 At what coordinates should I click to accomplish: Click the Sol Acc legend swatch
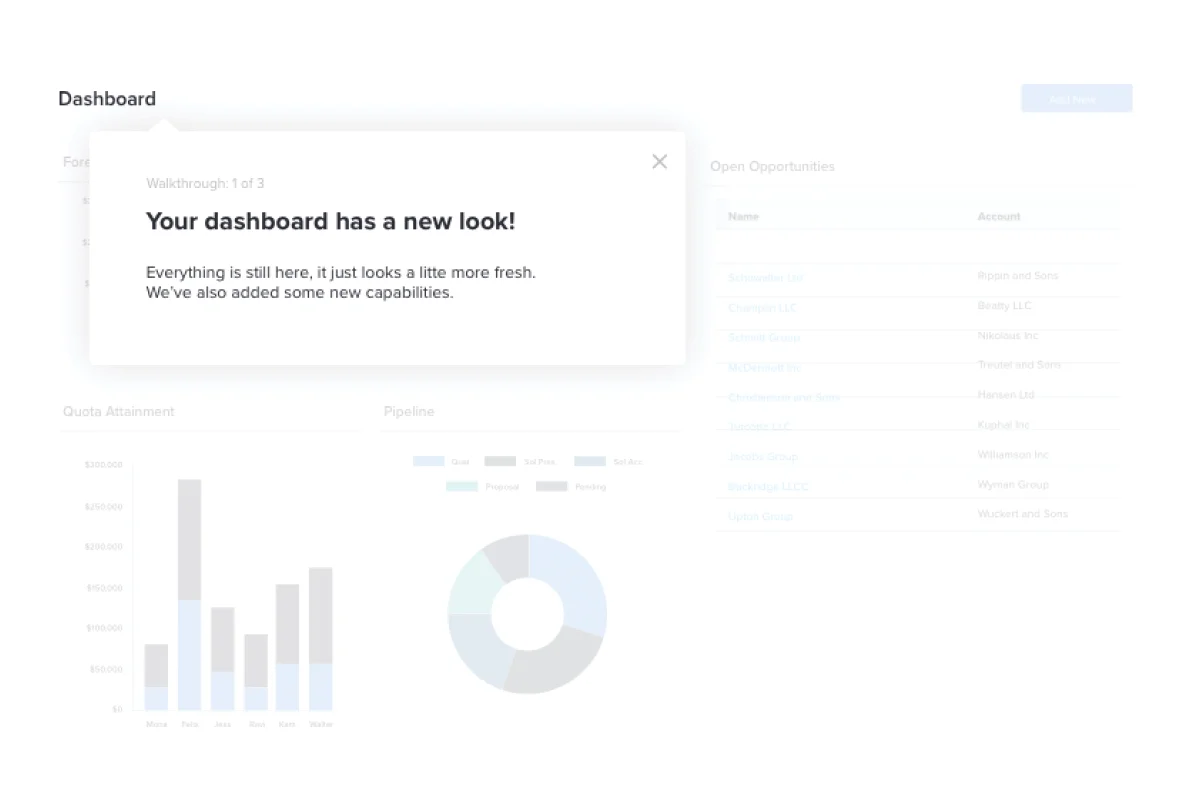click(590, 462)
